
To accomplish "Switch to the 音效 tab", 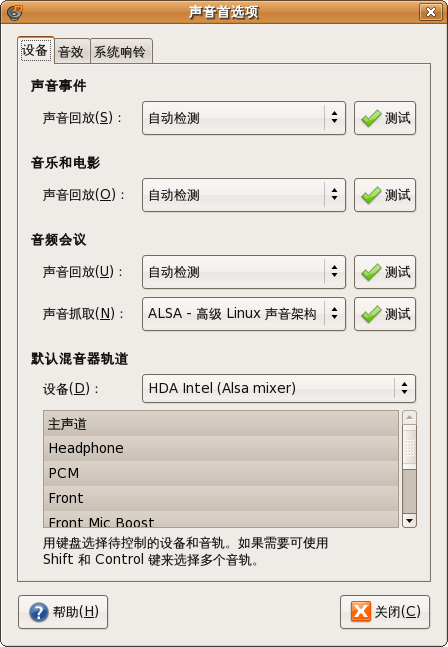I will coord(71,52).
